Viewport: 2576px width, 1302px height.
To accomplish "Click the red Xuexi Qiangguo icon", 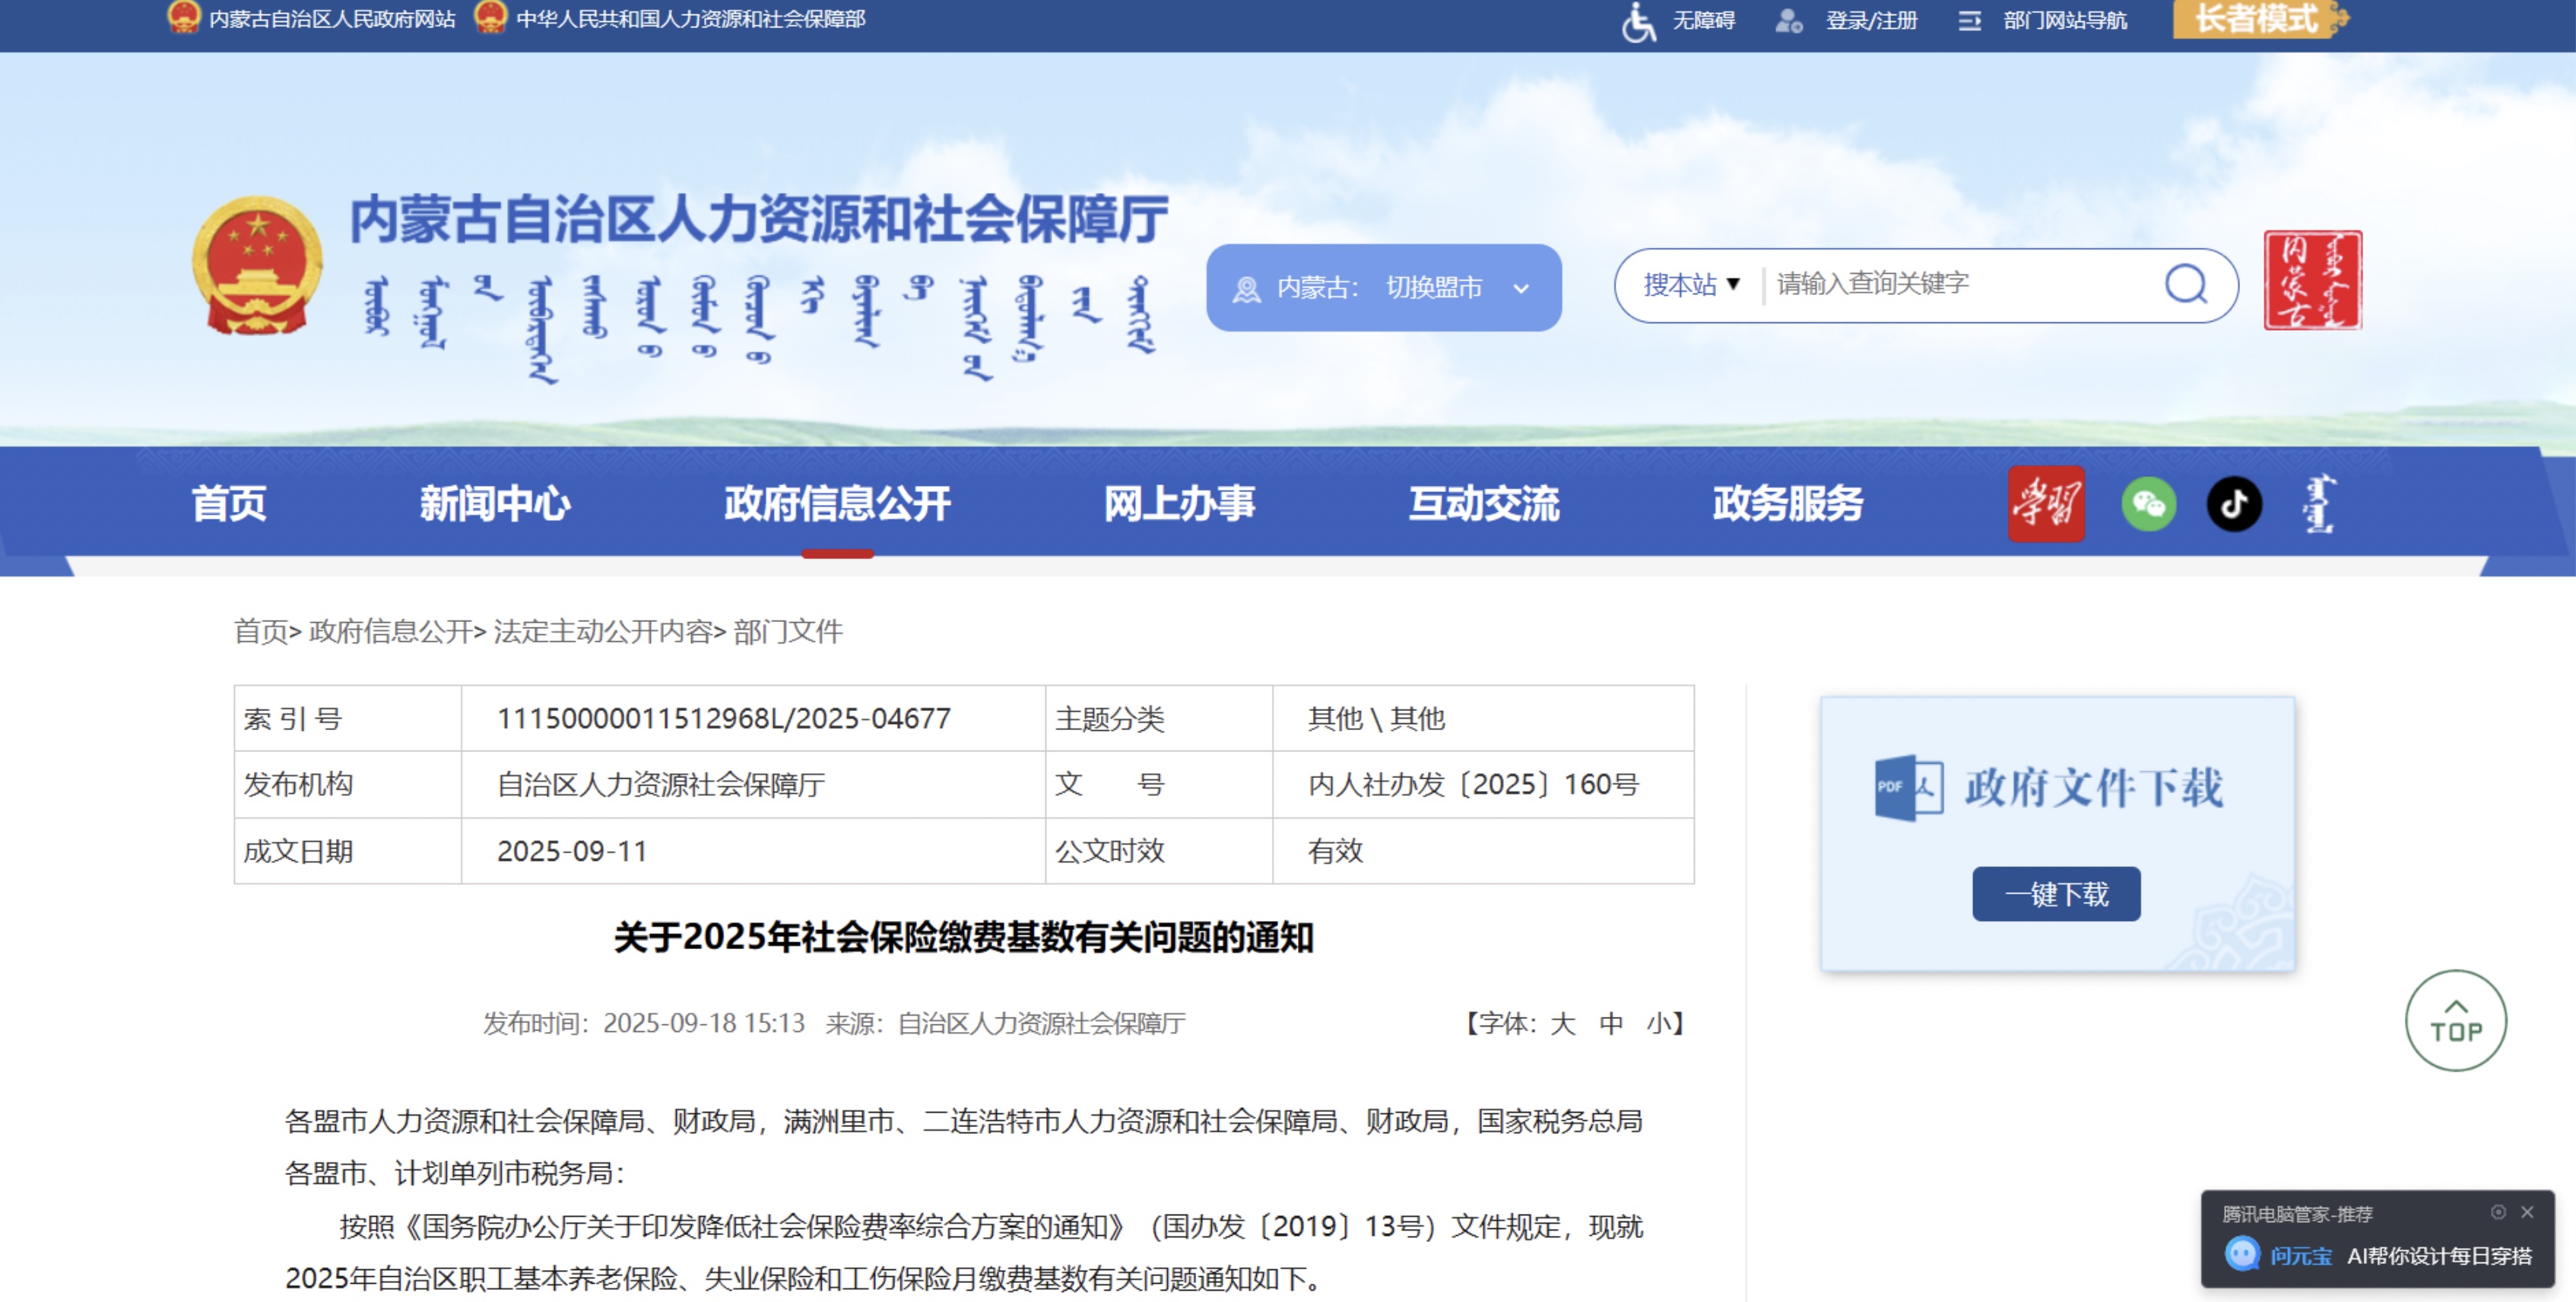I will [x=2045, y=504].
